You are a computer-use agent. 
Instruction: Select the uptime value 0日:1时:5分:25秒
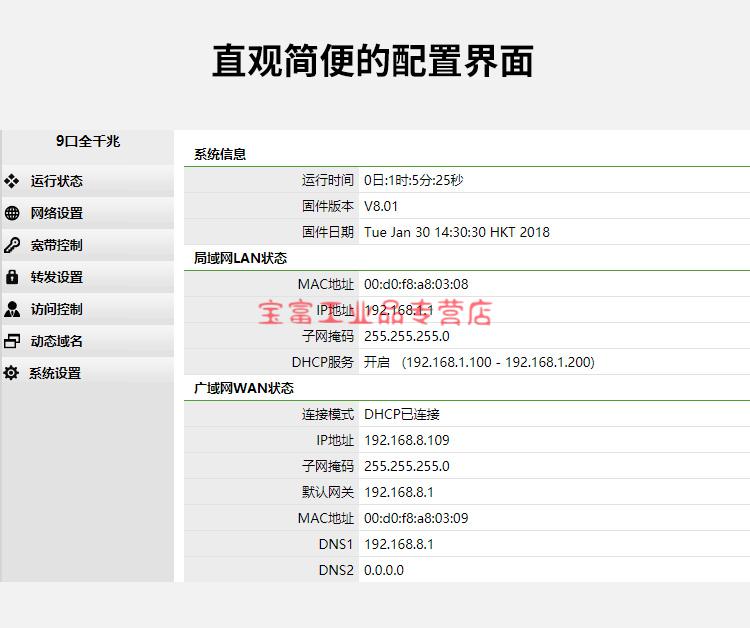pyautogui.click(x=413, y=180)
